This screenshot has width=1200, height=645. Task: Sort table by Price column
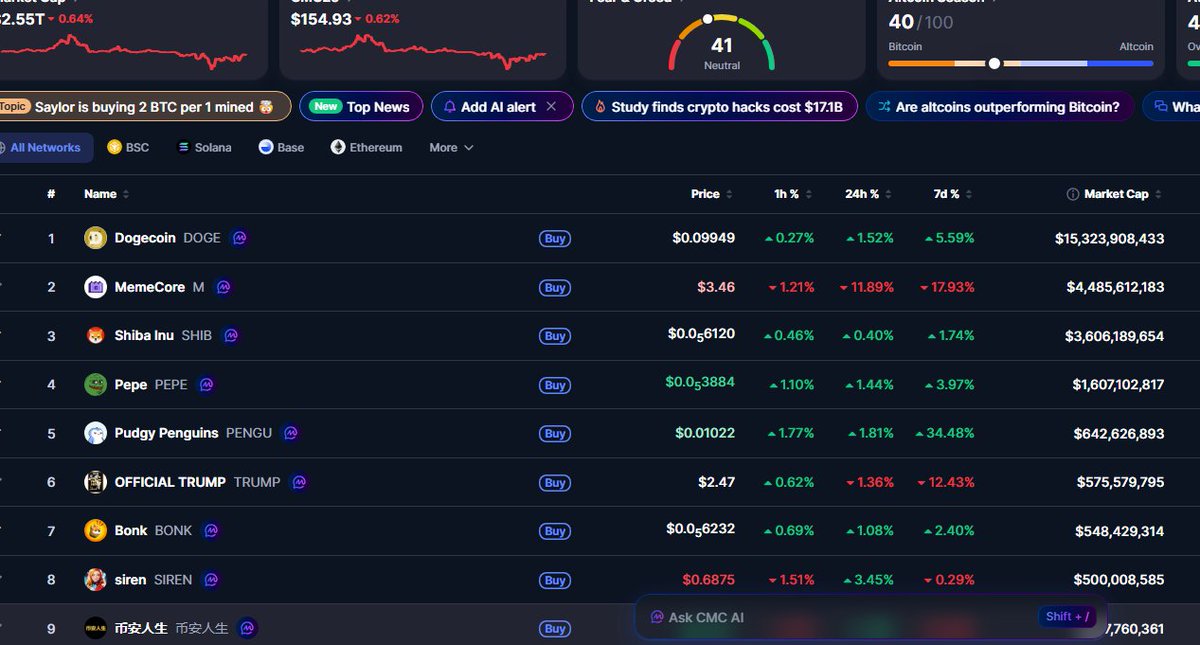tap(712, 194)
